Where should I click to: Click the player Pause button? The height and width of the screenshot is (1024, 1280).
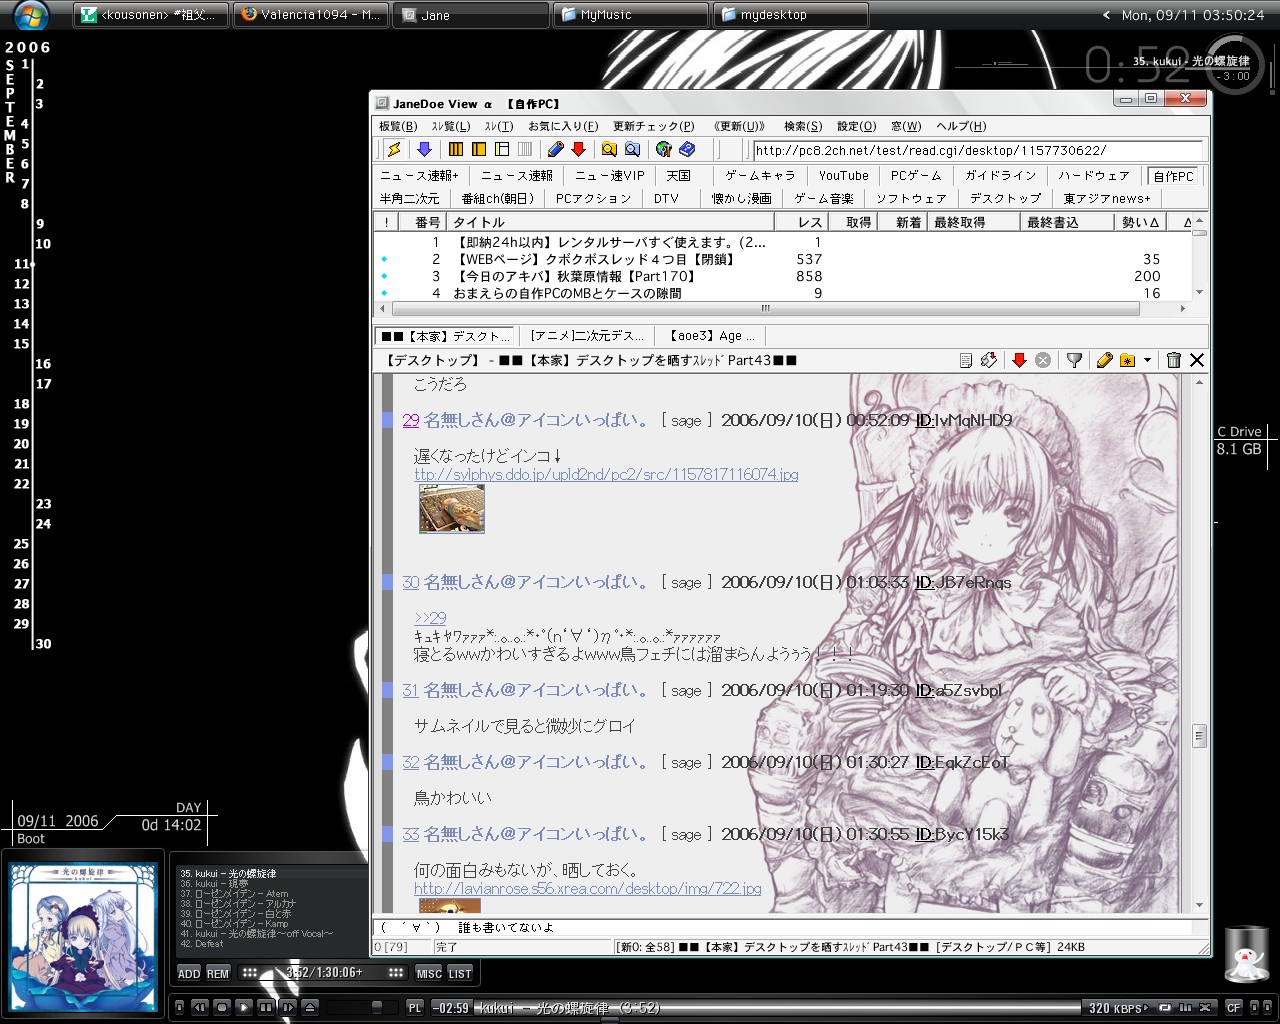click(x=265, y=1007)
